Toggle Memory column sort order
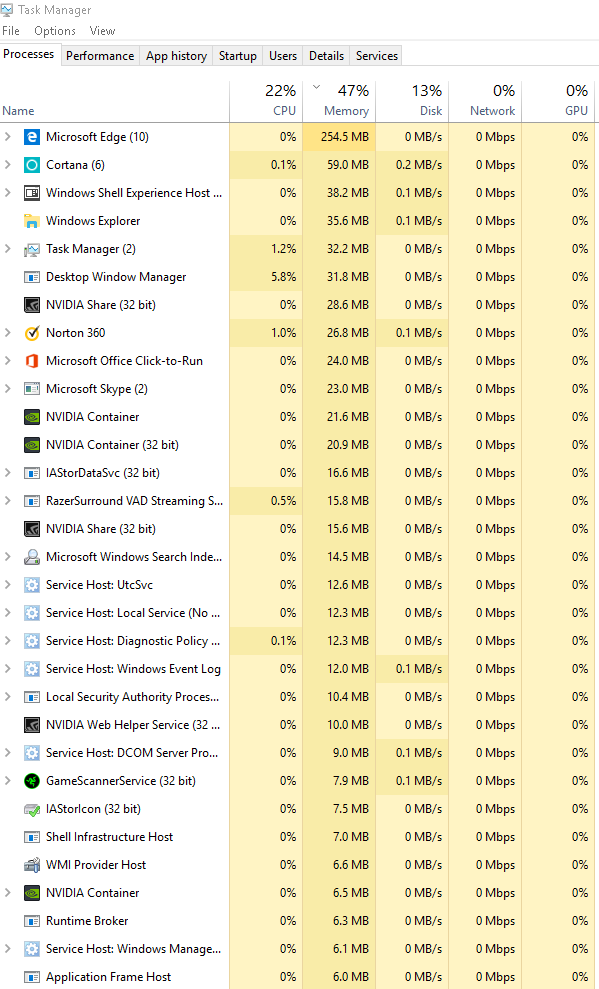The width and height of the screenshot is (599, 989). [340, 99]
